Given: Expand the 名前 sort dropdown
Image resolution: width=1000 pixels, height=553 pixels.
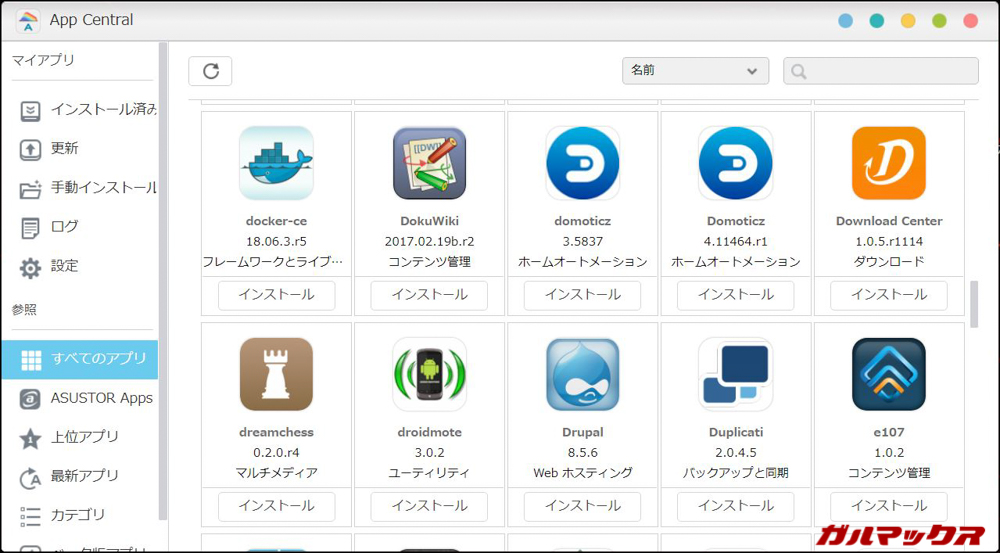Looking at the screenshot, I should [695, 71].
